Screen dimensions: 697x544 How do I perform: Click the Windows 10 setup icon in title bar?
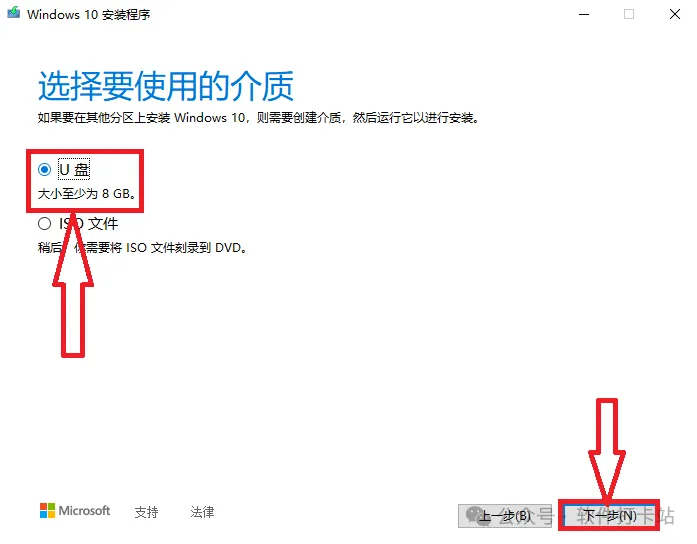14,12
